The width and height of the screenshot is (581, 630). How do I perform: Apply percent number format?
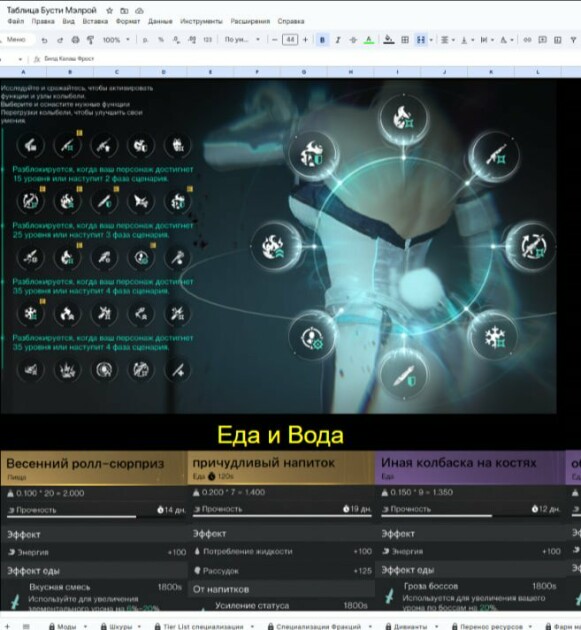pyautogui.click(x=161, y=40)
